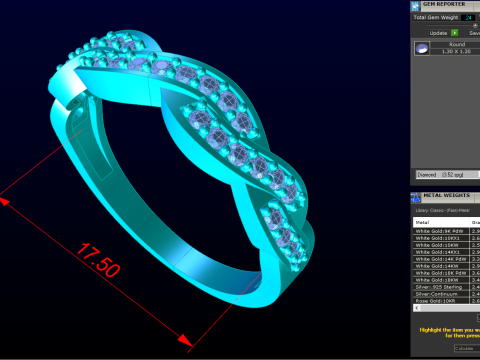Click the Gem Reporter panel icon
This screenshot has height=360, width=480.
[x=415, y=6]
